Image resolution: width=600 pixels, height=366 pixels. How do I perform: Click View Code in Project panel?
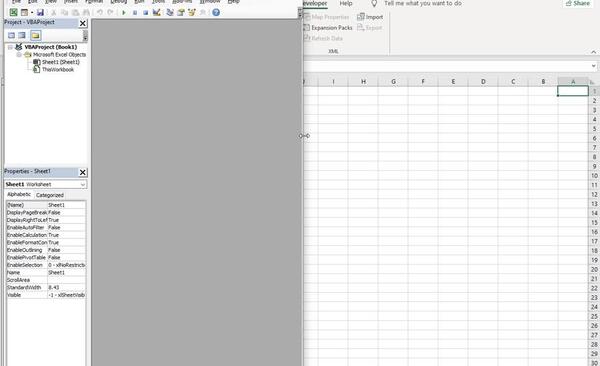[11, 36]
